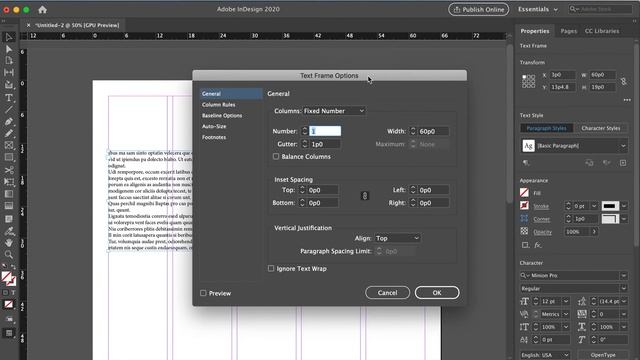Screen dimensions: 640x360
Task: Open the English: USA language dropdown
Action: [544, 355]
